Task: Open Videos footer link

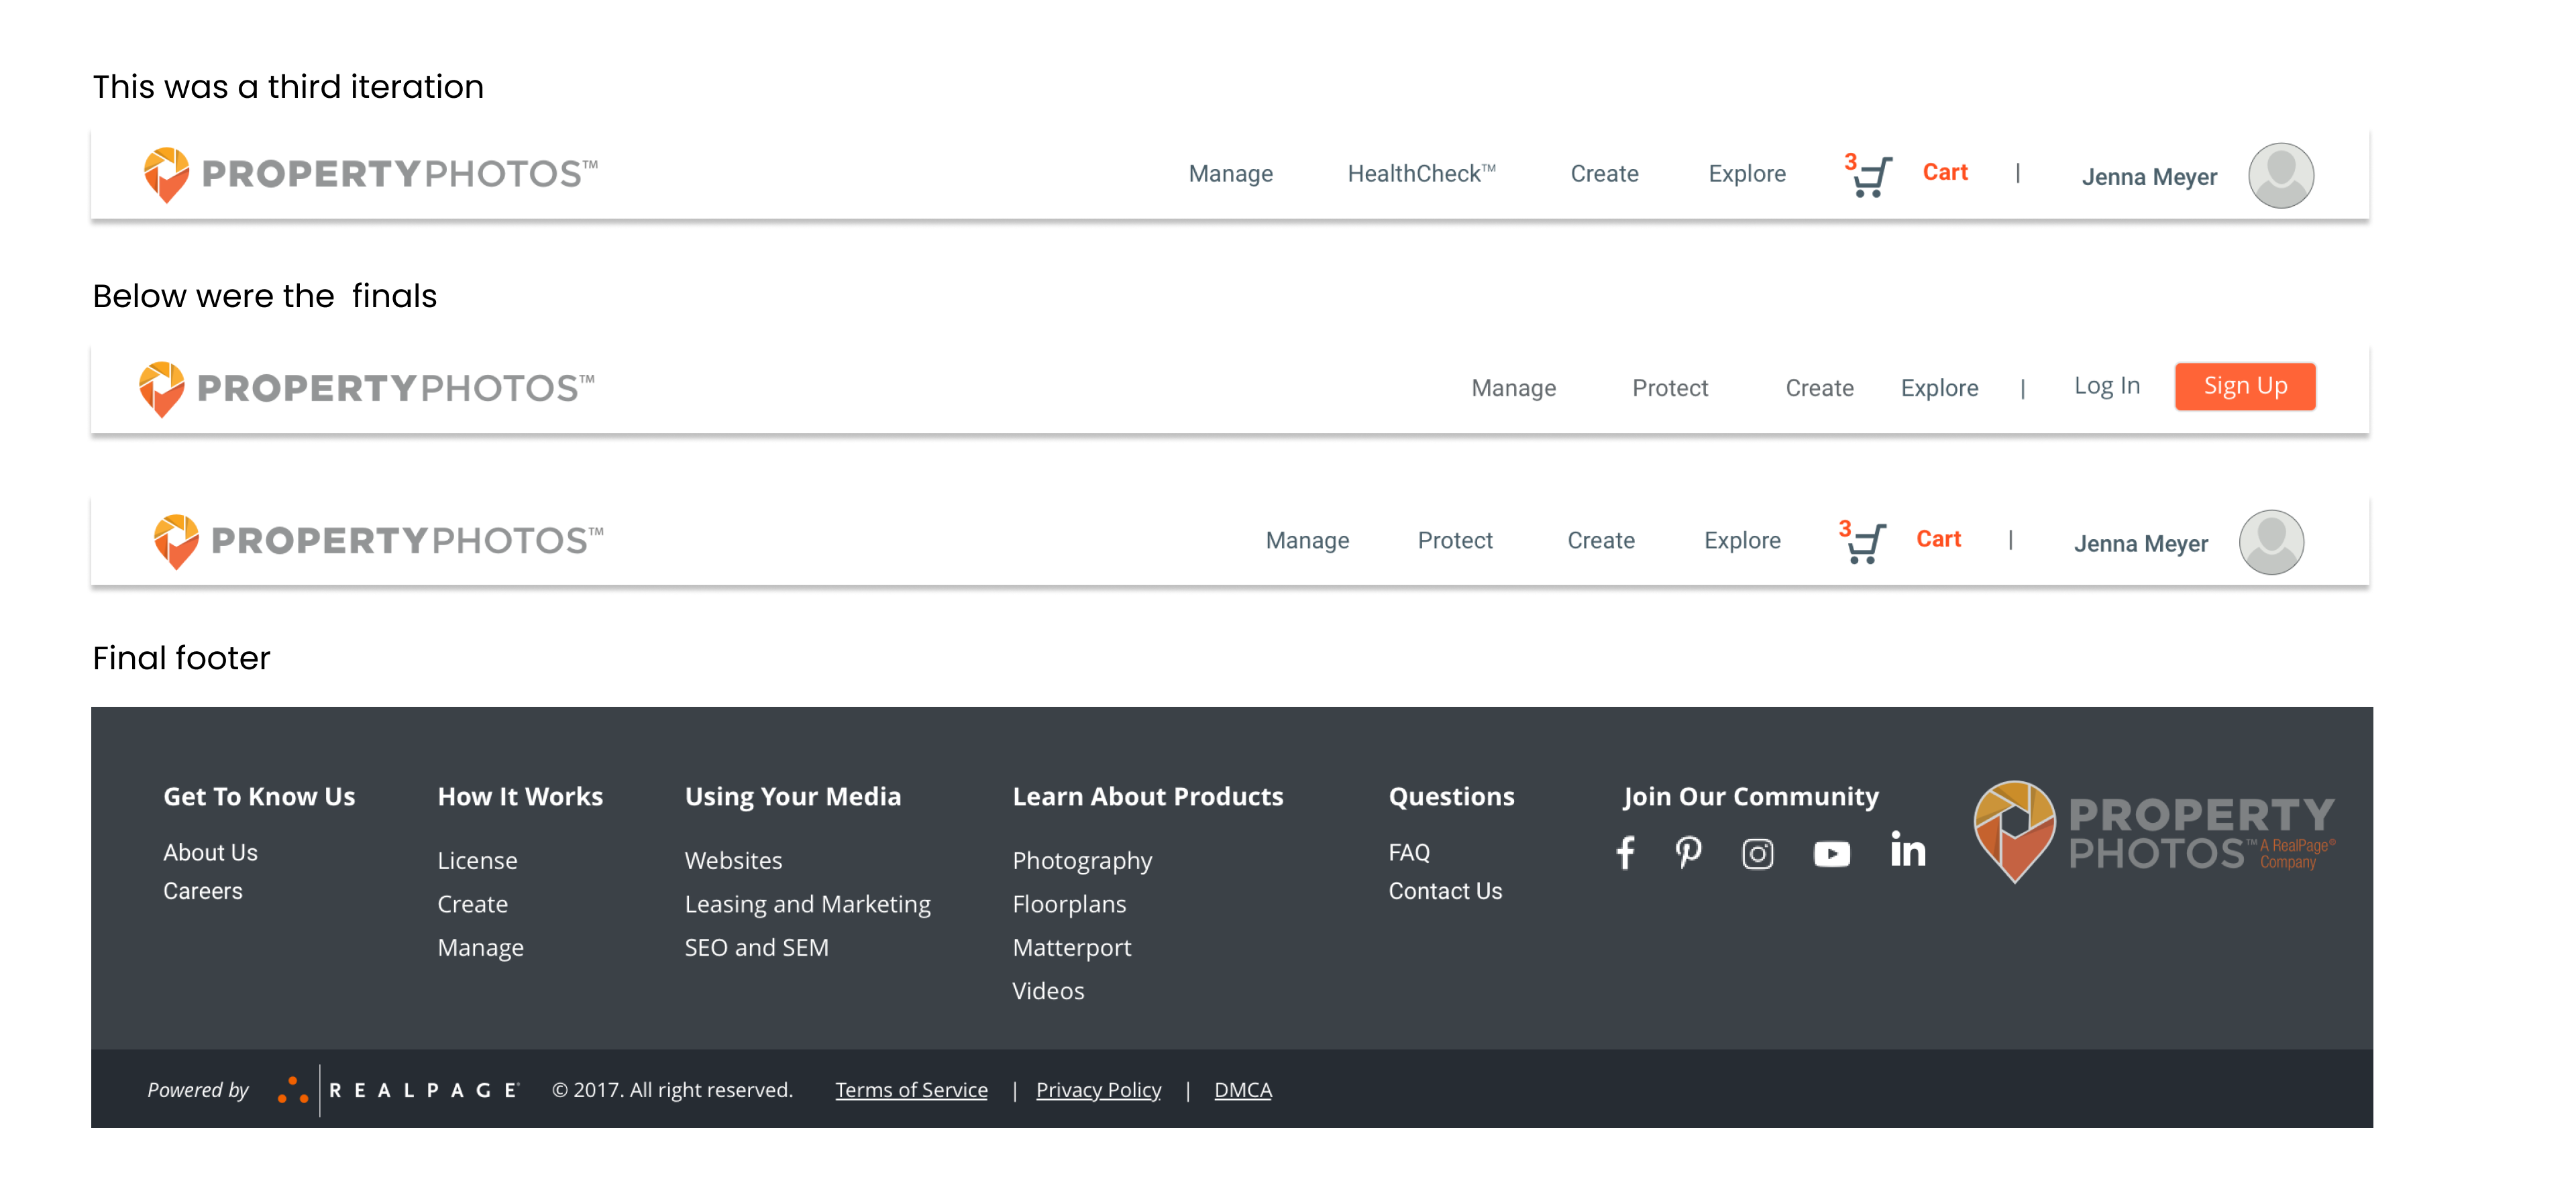Action: pos(1048,991)
